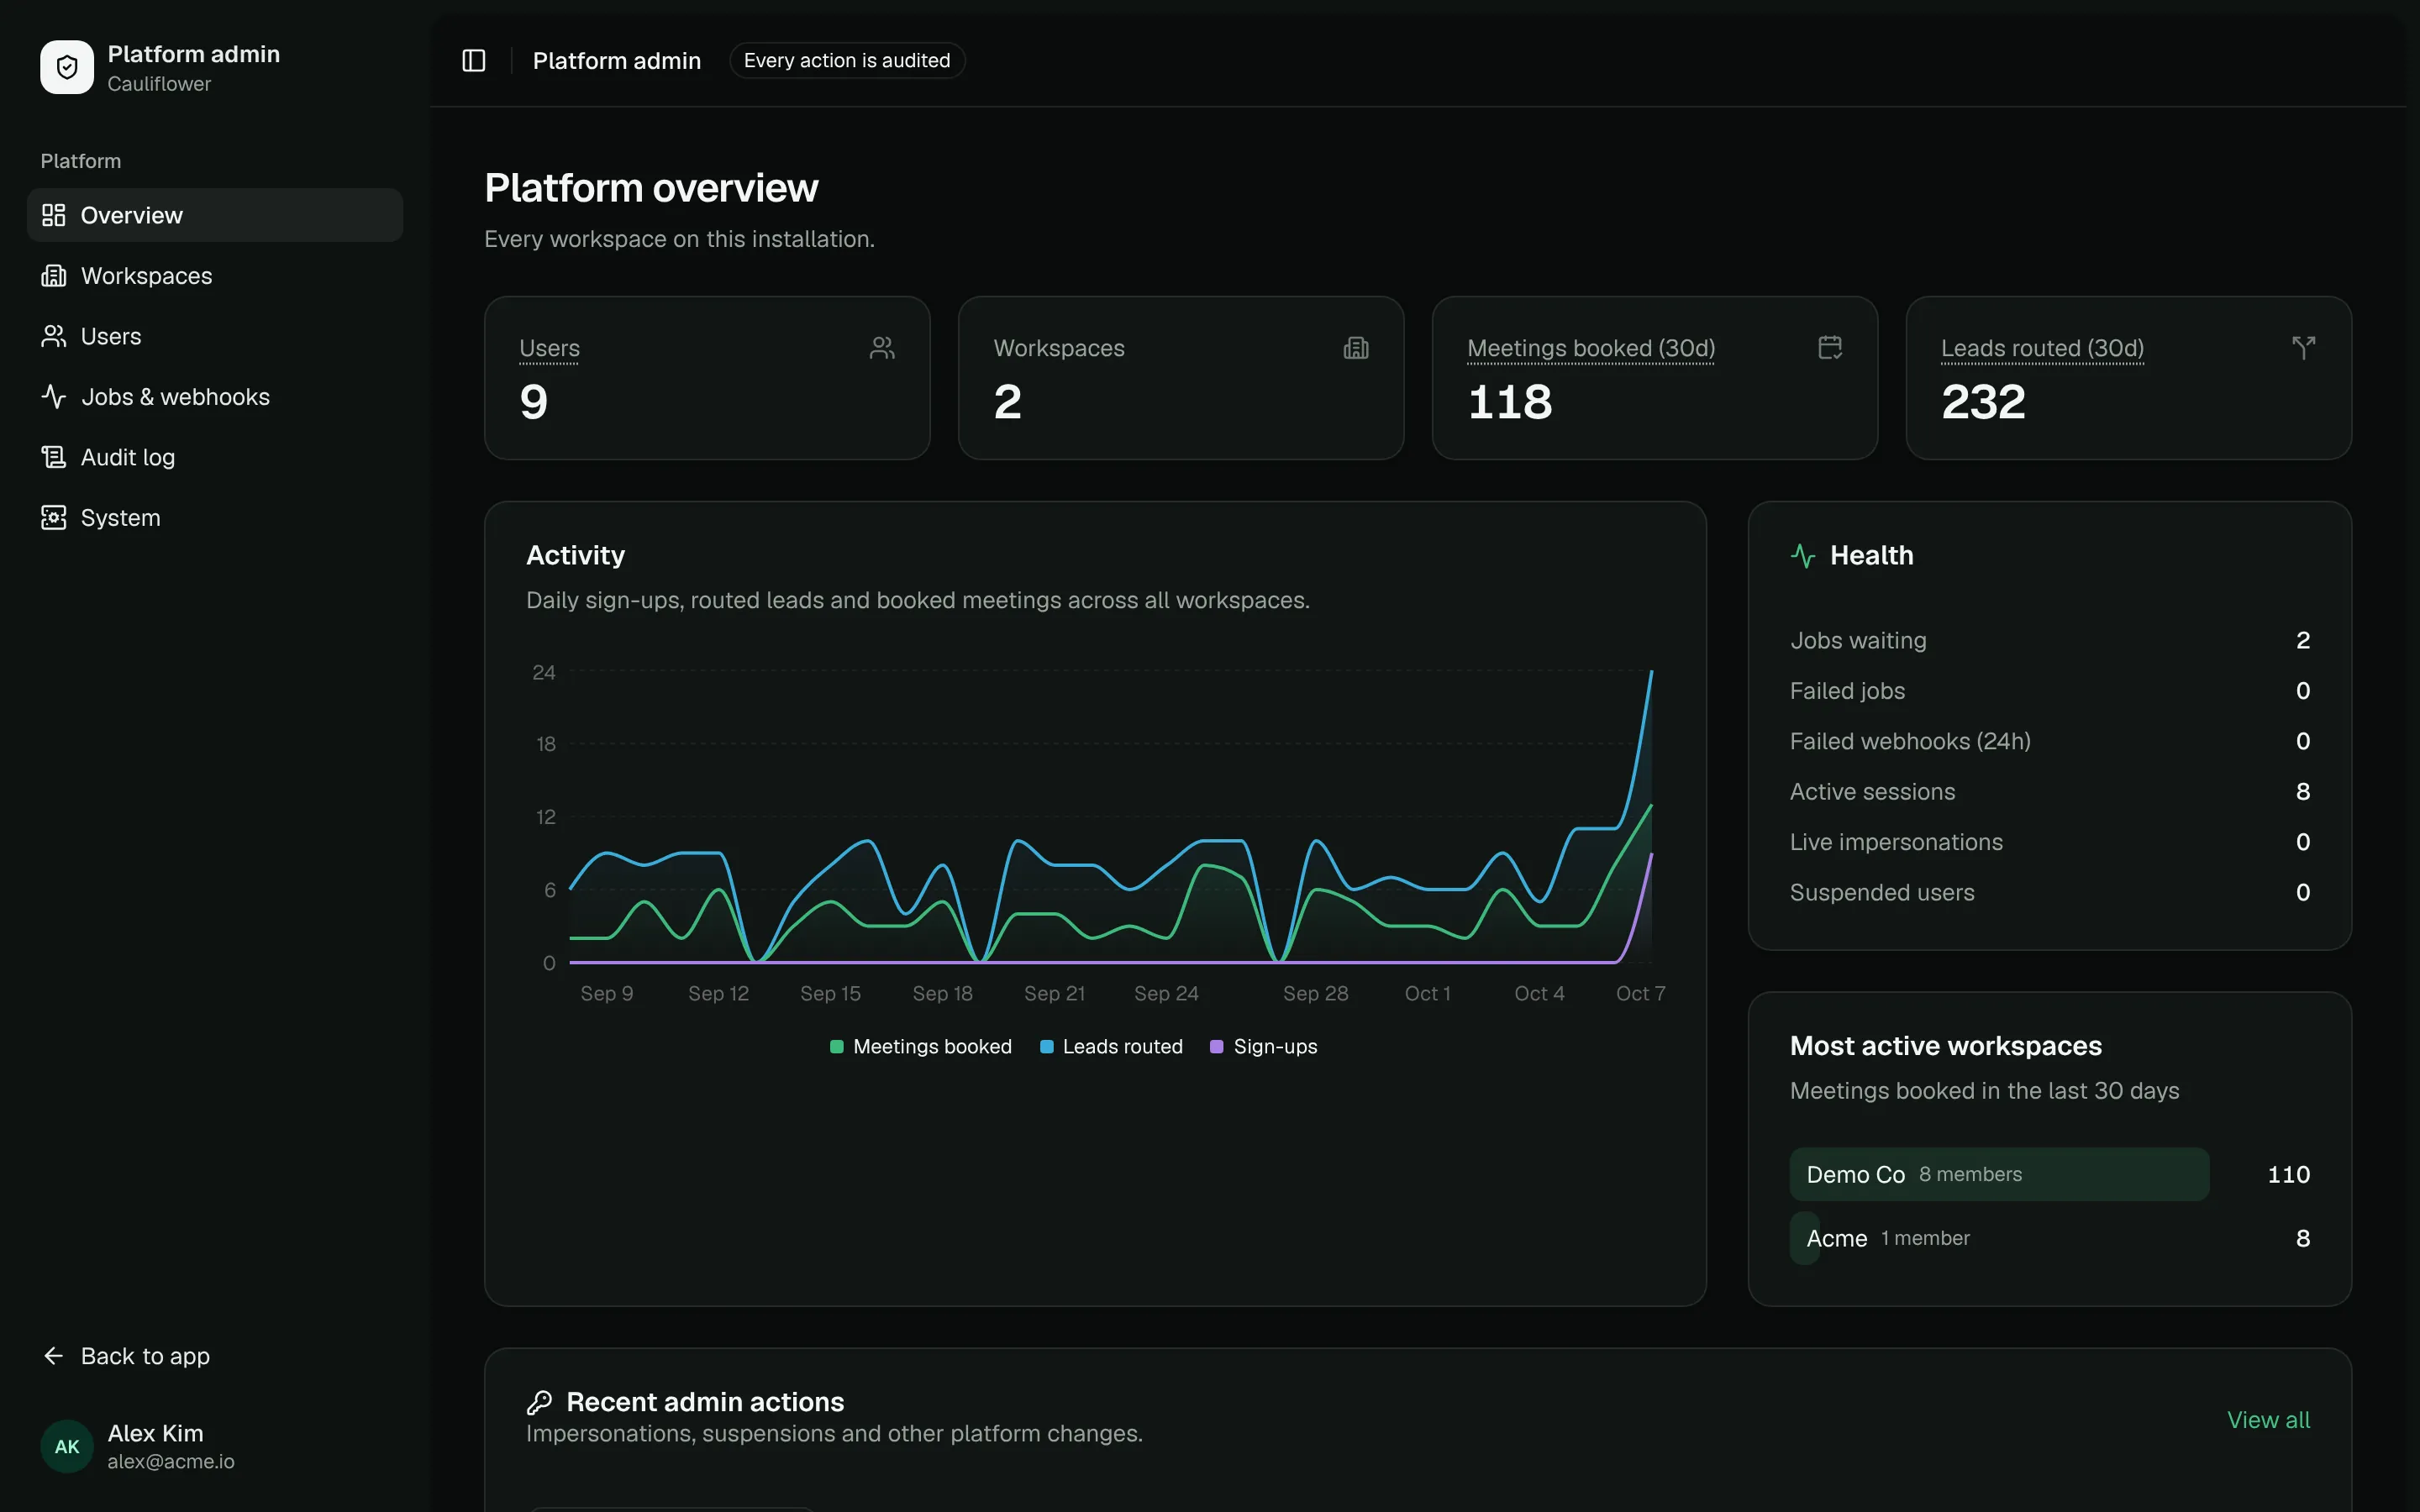Click the Suspended users row
Screen dimensions: 2420x1512
click(2050, 892)
